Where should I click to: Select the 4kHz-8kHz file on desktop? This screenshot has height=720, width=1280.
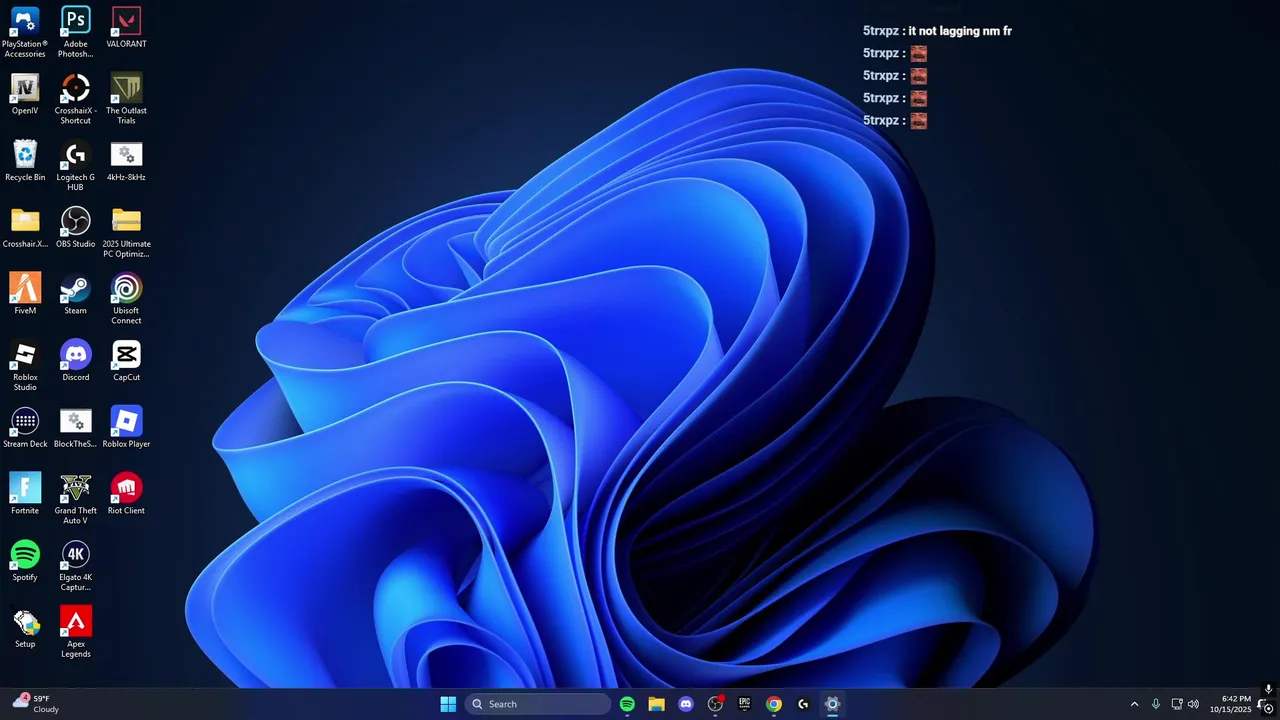click(x=126, y=161)
